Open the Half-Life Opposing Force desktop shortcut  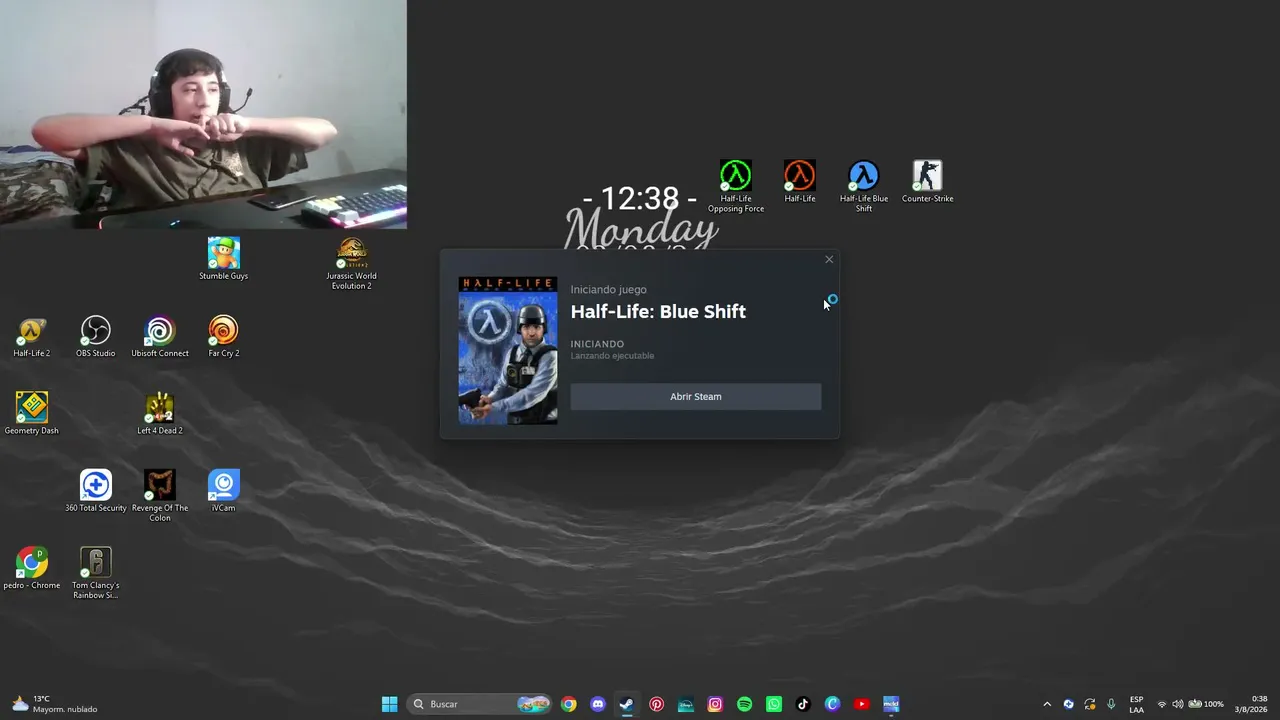pos(736,186)
